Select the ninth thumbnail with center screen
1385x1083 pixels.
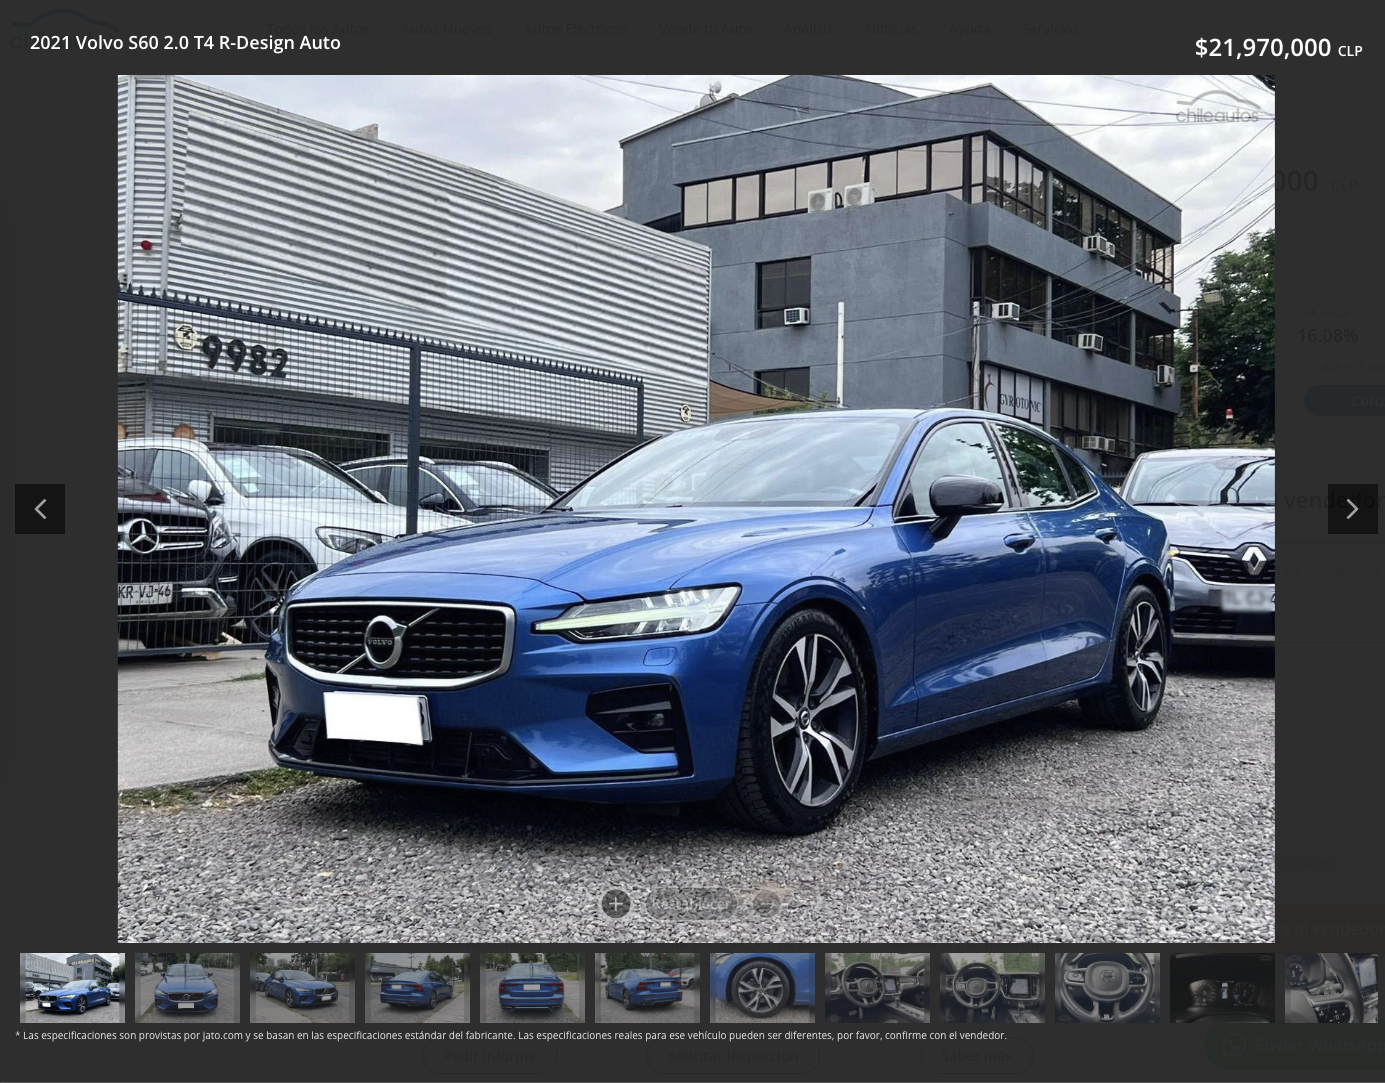coord(992,988)
